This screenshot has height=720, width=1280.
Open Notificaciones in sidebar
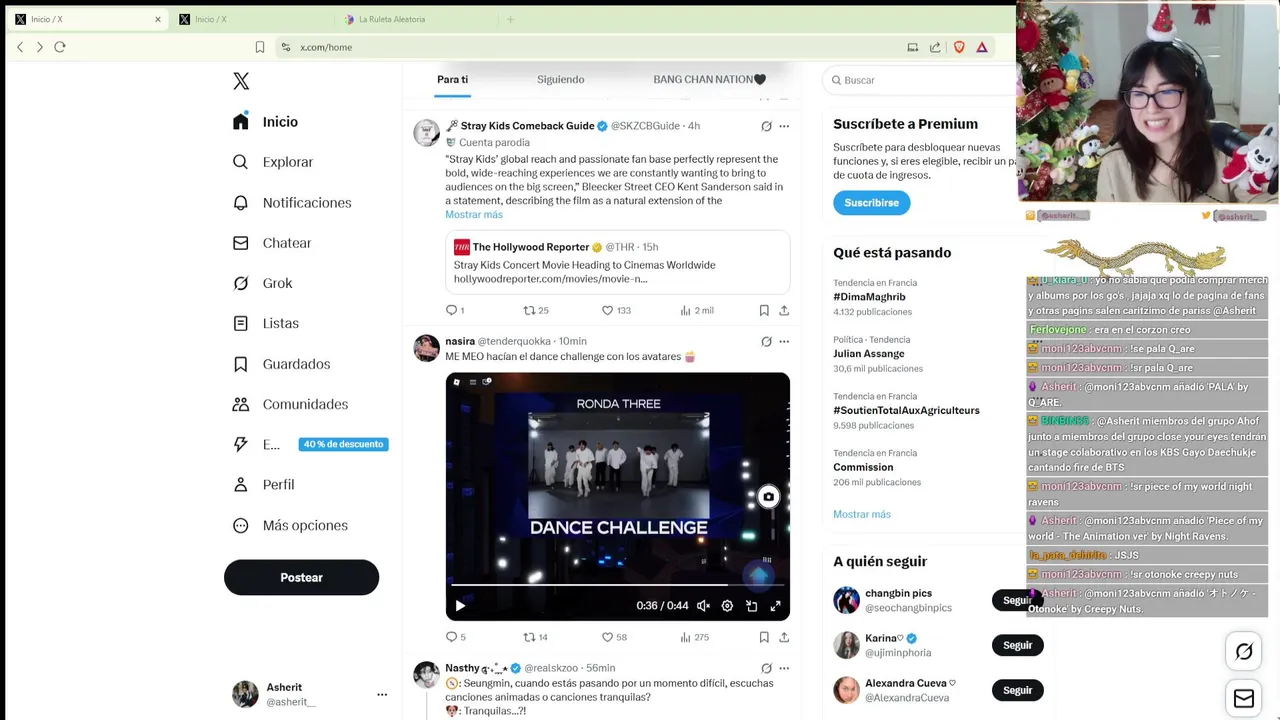pyautogui.click(x=292, y=203)
